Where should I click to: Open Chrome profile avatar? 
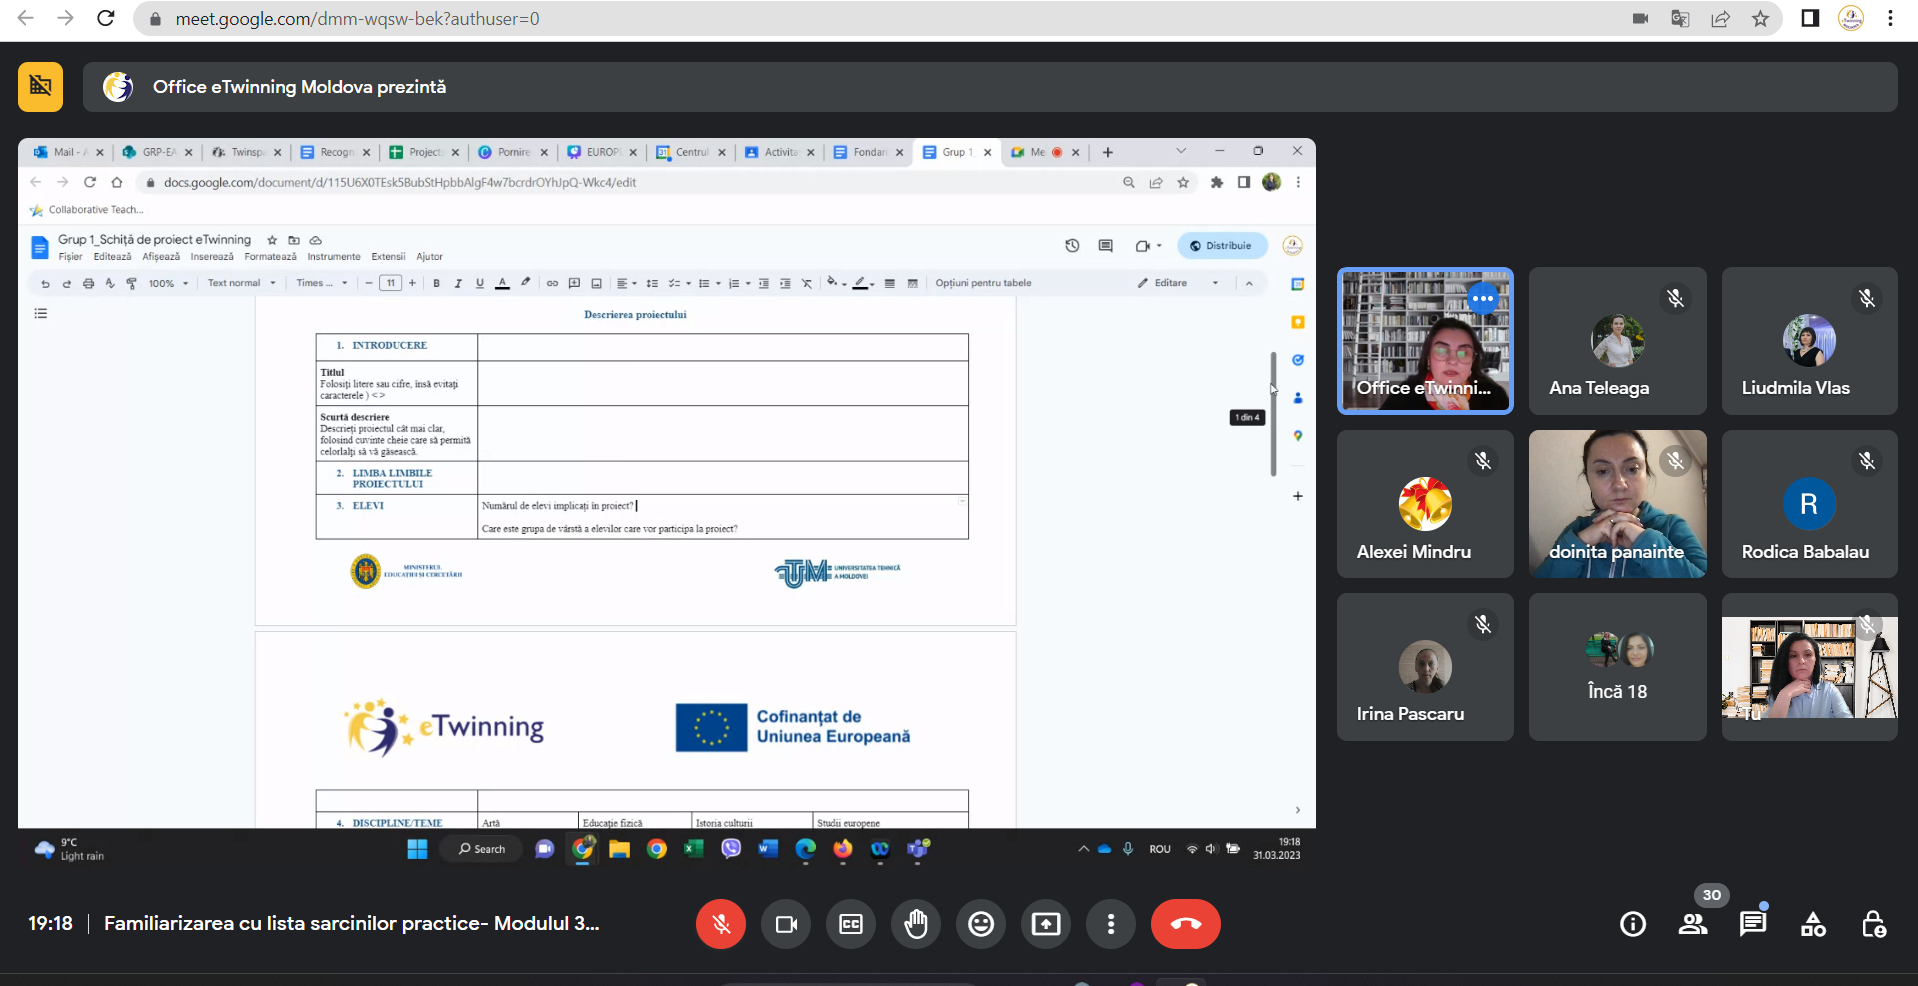tap(1851, 19)
